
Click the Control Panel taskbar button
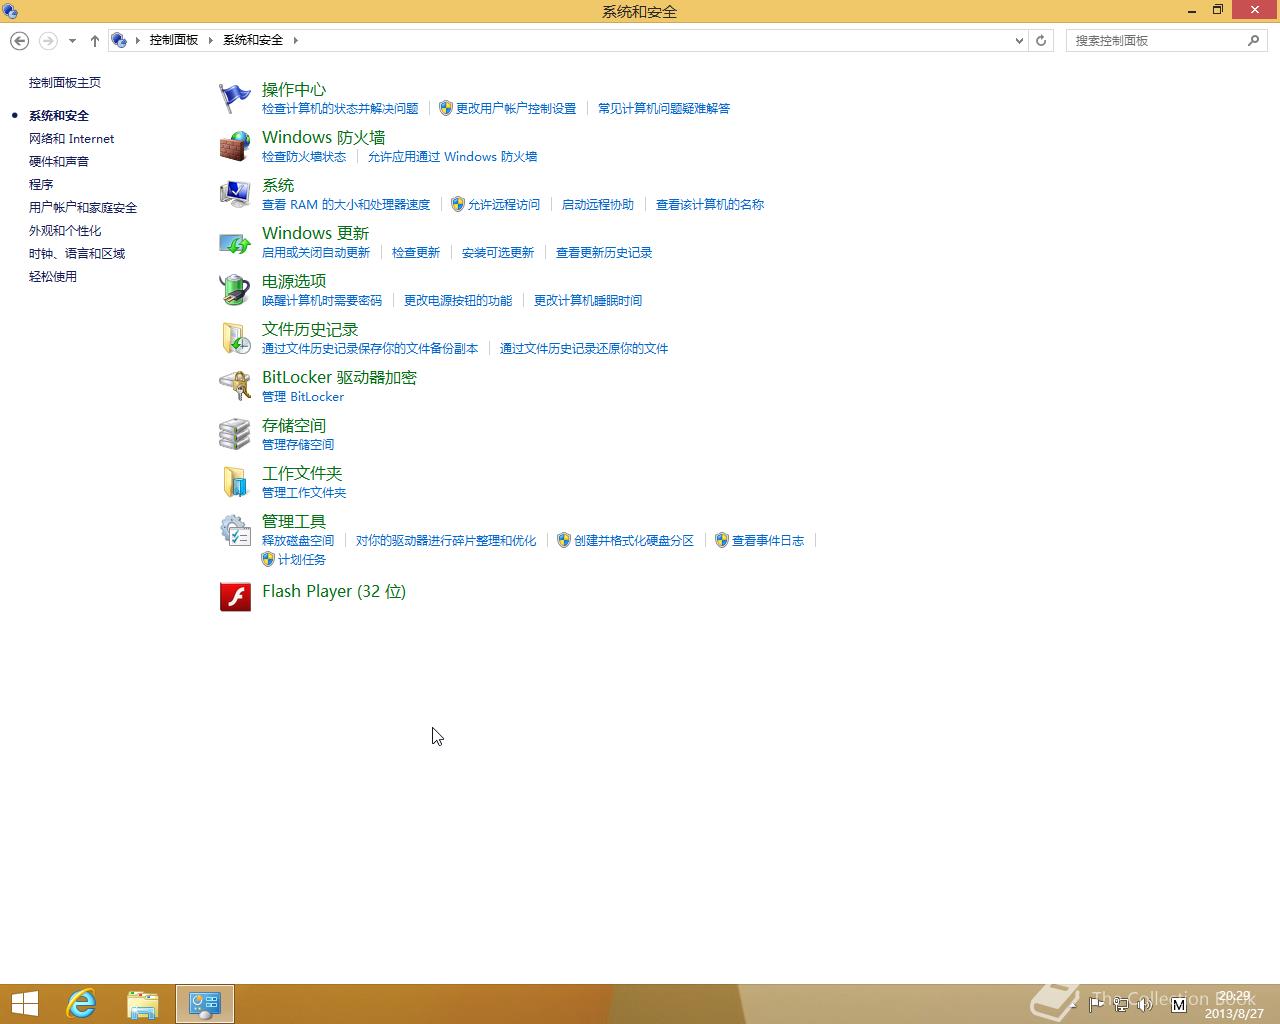(x=205, y=1004)
